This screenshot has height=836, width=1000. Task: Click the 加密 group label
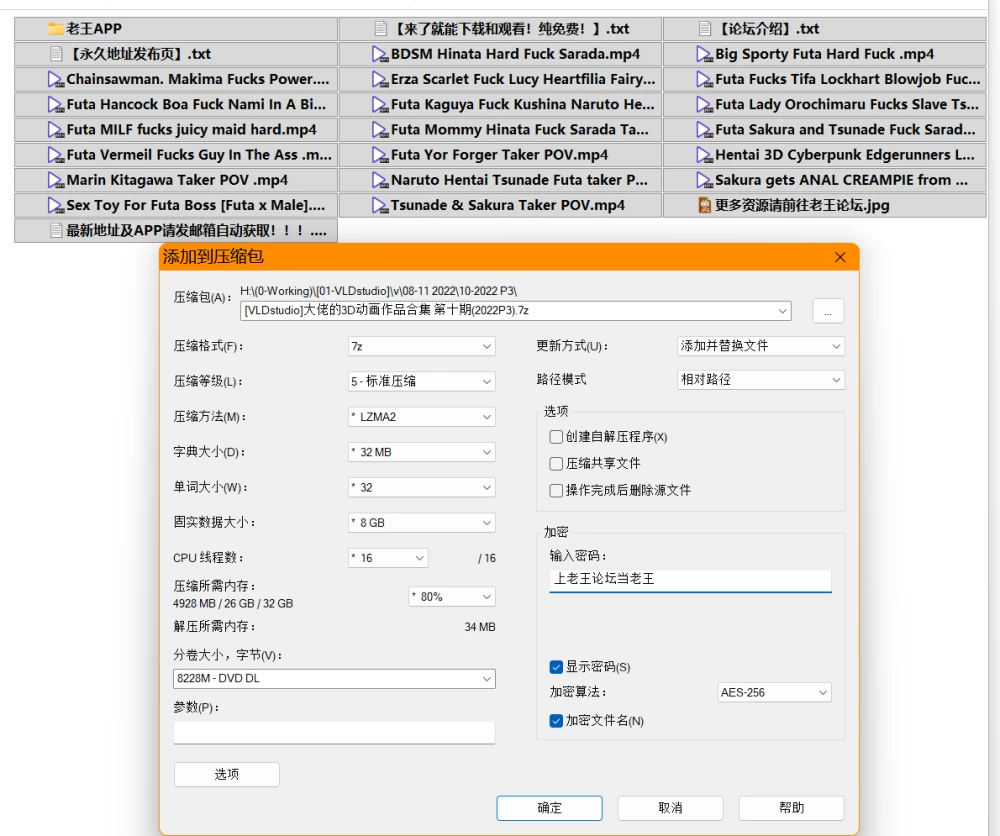click(555, 532)
